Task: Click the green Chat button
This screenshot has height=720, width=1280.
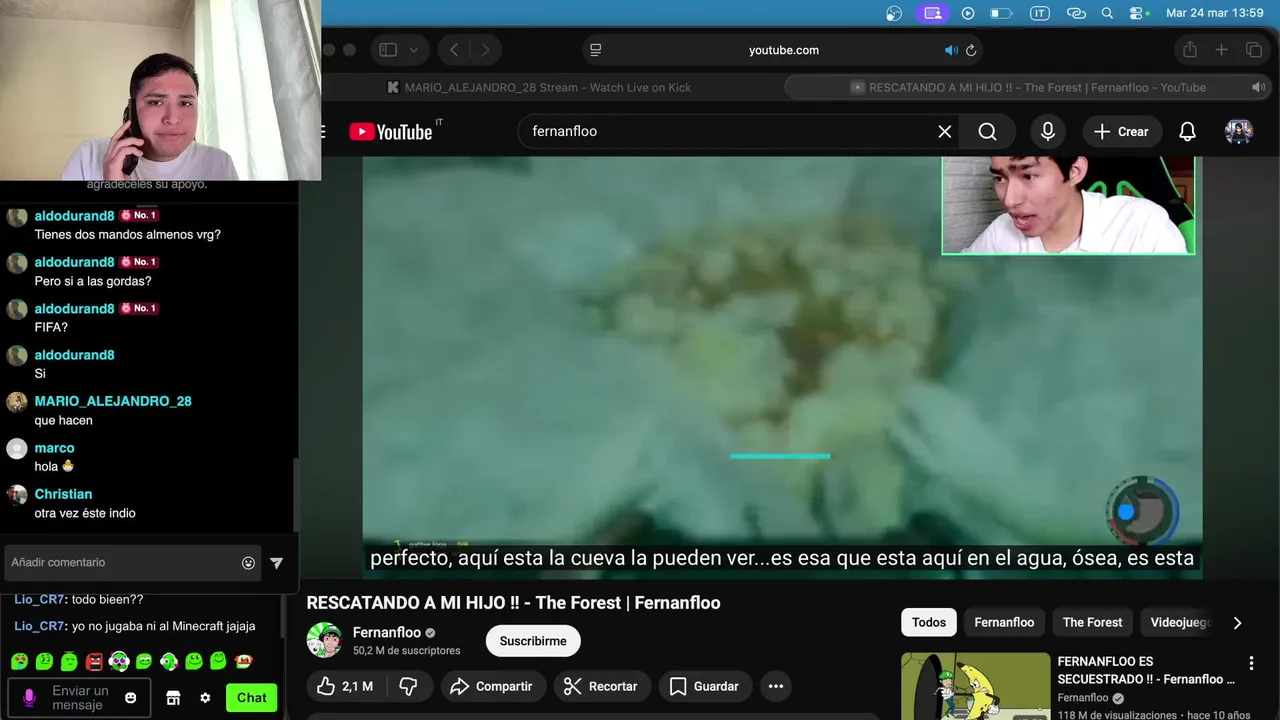Action: pos(251,698)
